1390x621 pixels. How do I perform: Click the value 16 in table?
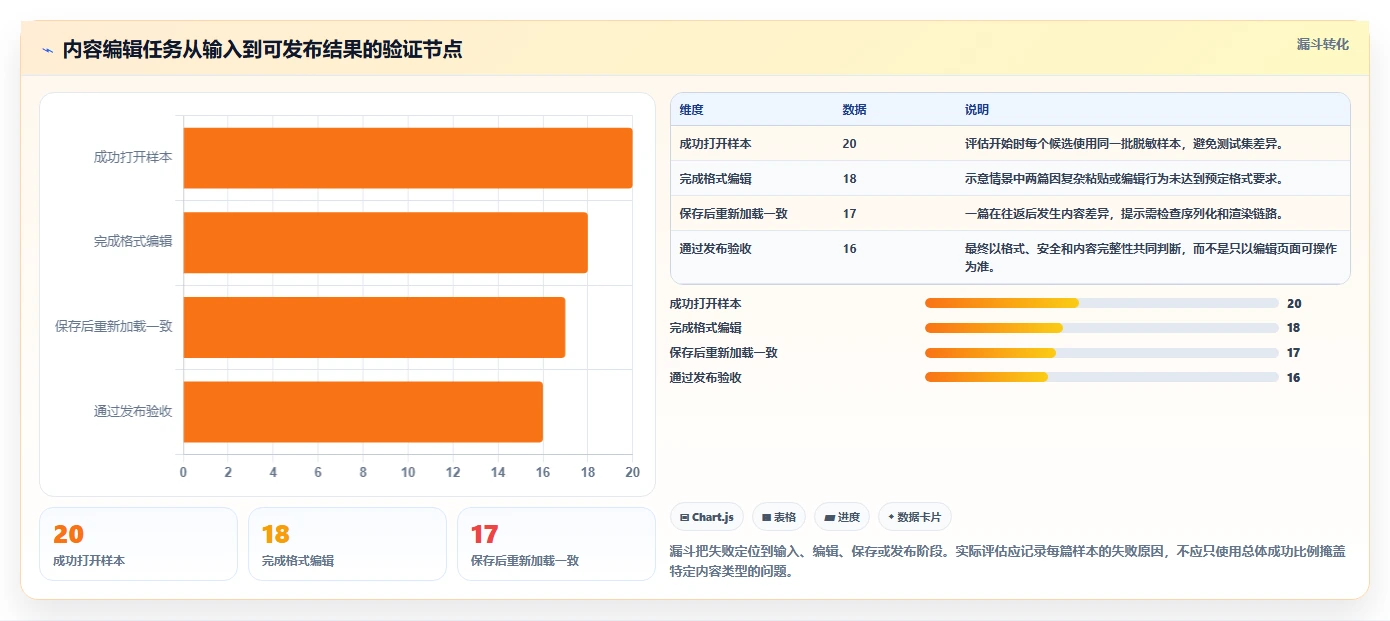(850, 248)
